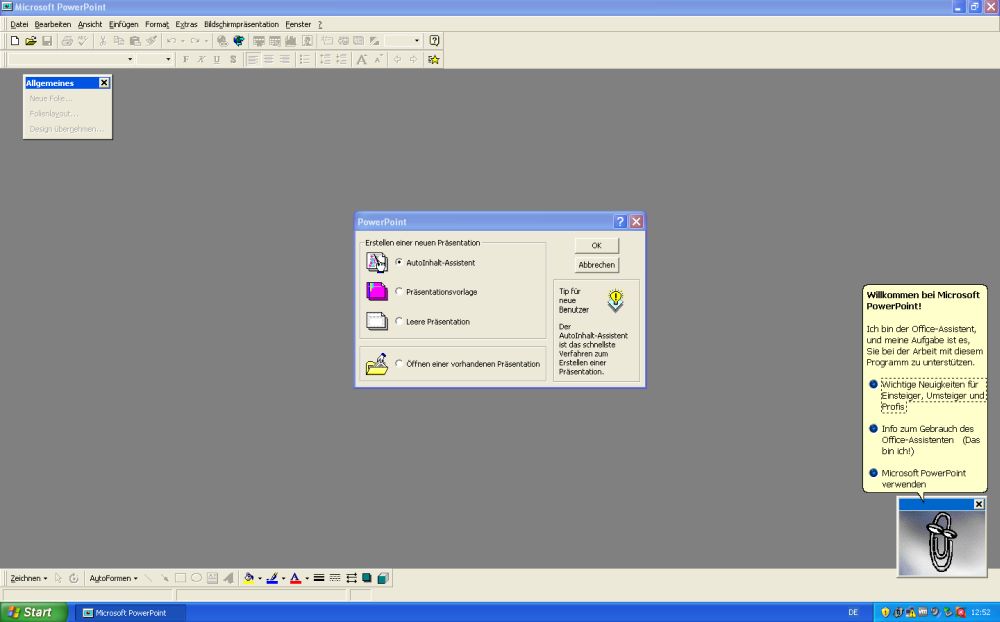Open the Fill Color dropdown arrow
The image size is (1000, 622).
coord(260,578)
